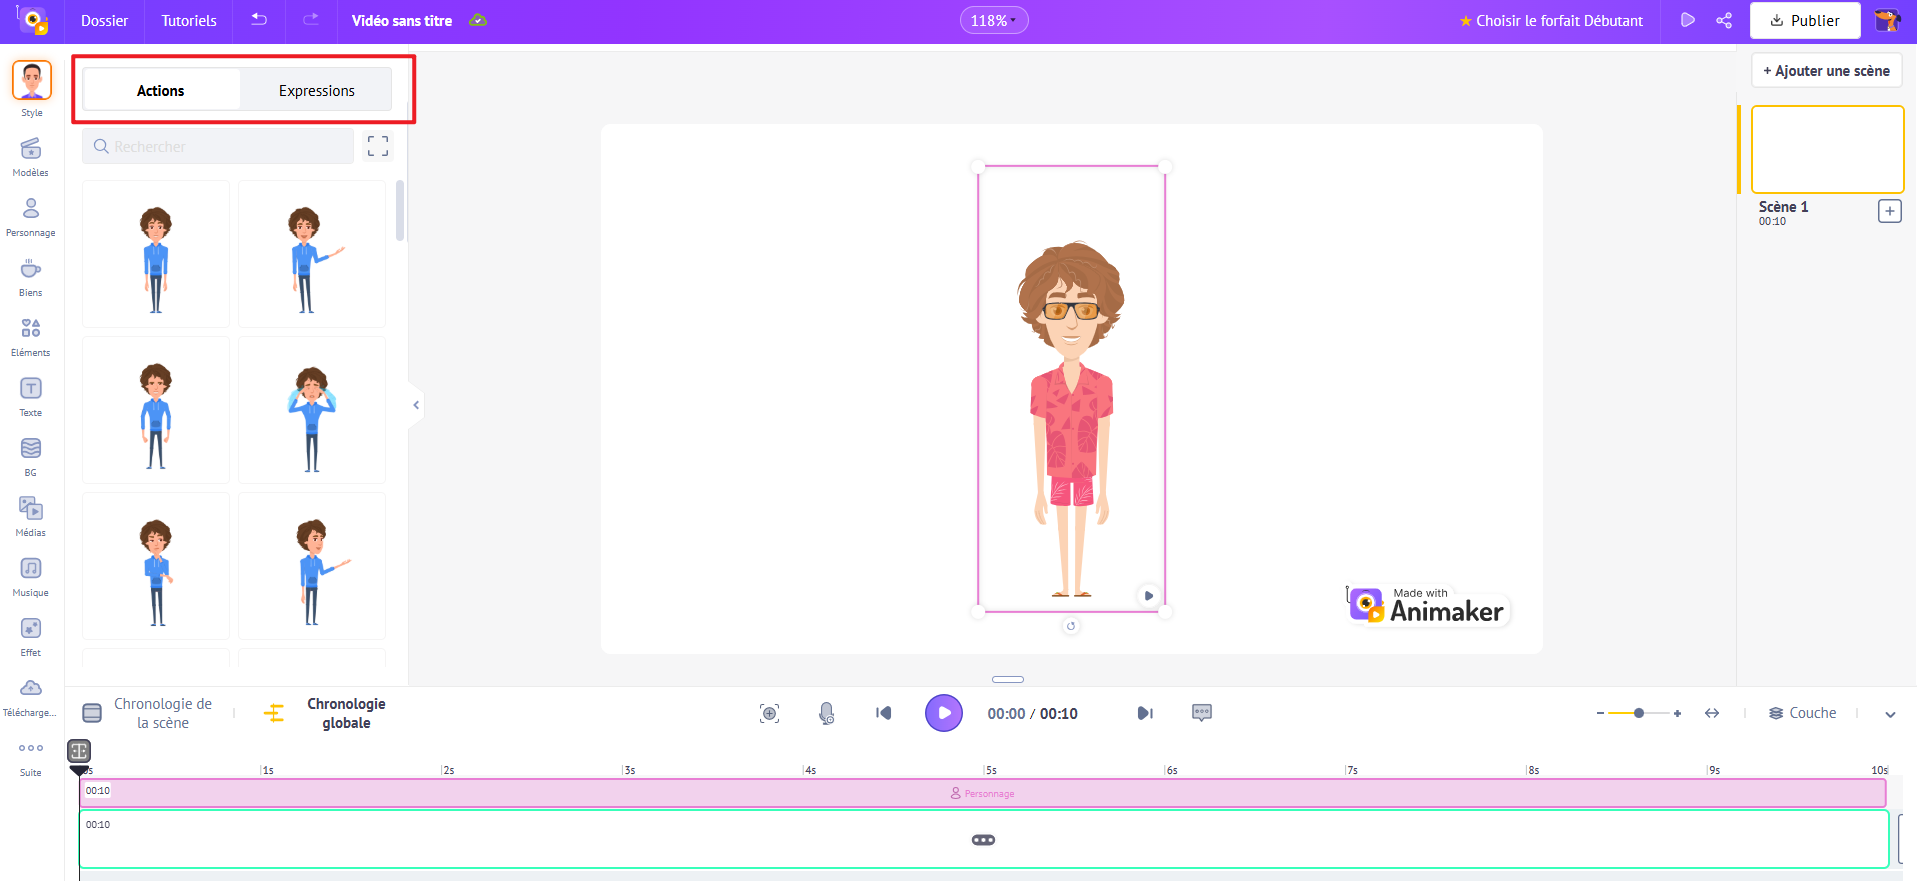Switch to Chronologie de la scène
Viewport: 1917px width, 881px height.
(149, 713)
